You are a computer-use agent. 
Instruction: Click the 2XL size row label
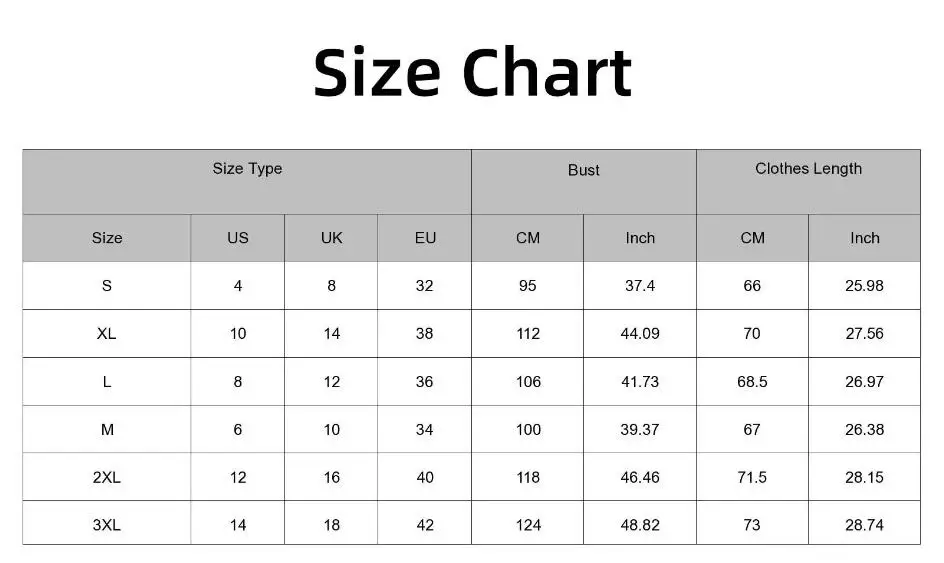pyautogui.click(x=107, y=477)
